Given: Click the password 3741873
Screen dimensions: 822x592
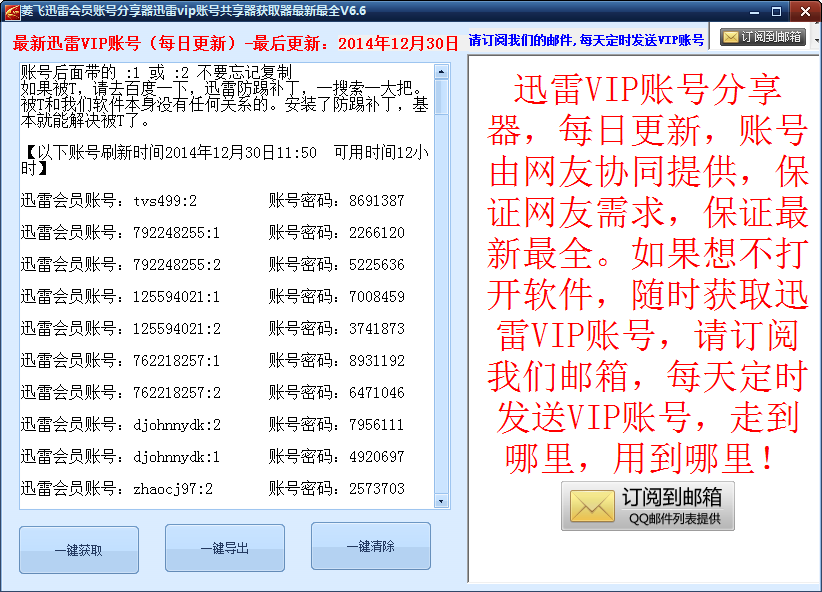Looking at the screenshot, I should pyautogui.click(x=377, y=329).
